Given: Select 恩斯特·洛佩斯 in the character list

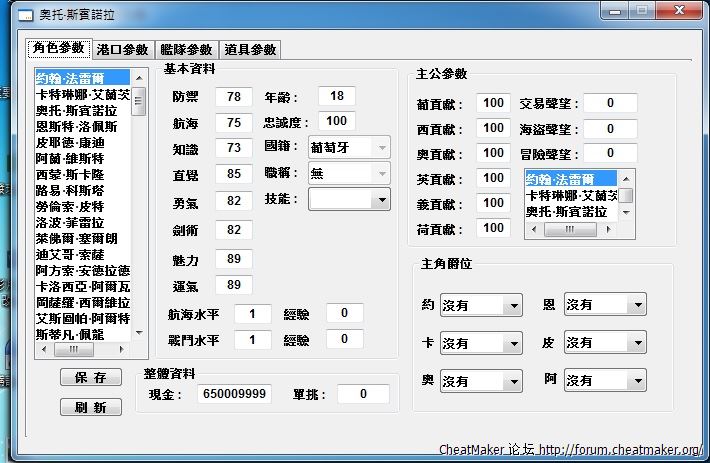Looking at the screenshot, I should click(x=76, y=127).
